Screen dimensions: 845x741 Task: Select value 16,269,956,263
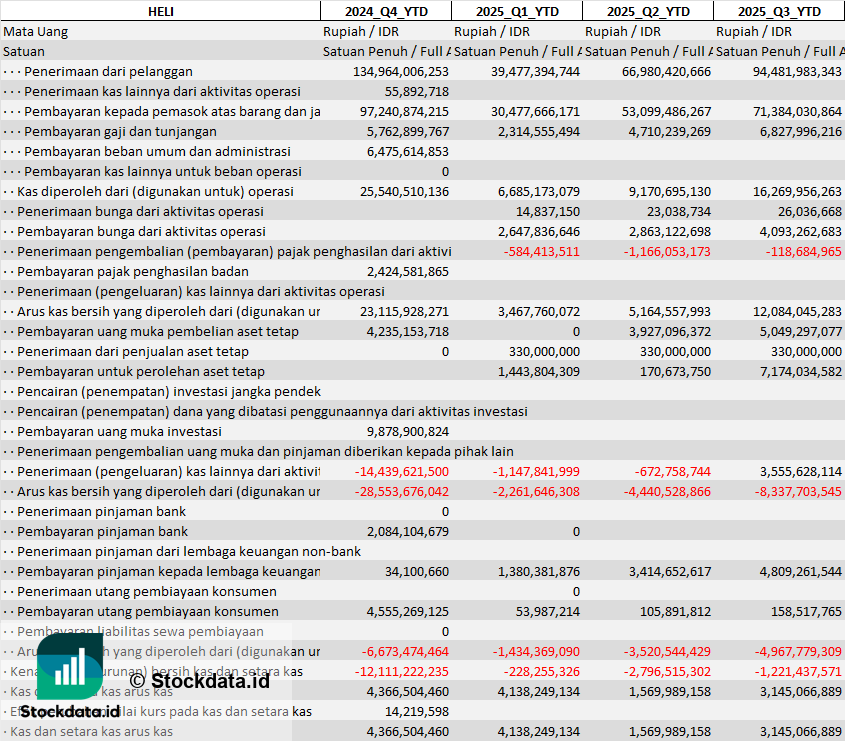click(x=797, y=191)
